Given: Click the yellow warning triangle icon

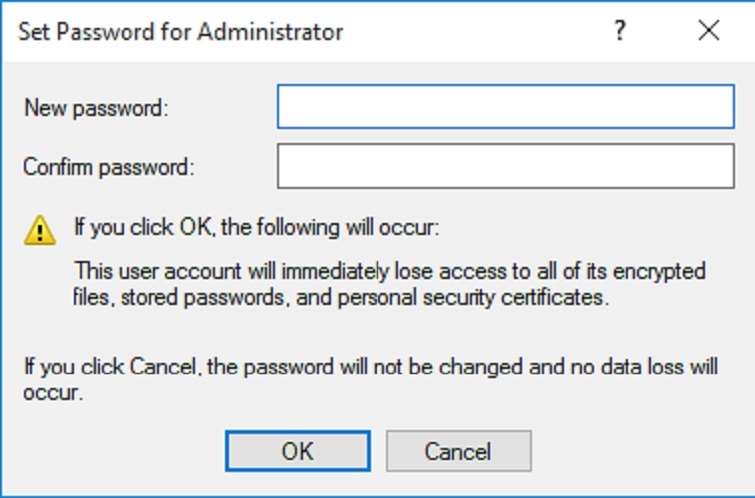Looking at the screenshot, I should click(40, 231).
